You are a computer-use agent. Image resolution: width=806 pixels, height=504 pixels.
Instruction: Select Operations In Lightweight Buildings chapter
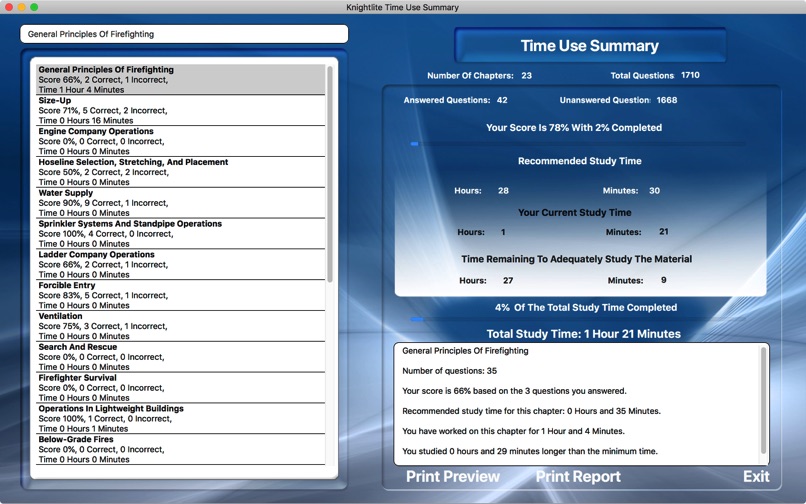coord(180,419)
